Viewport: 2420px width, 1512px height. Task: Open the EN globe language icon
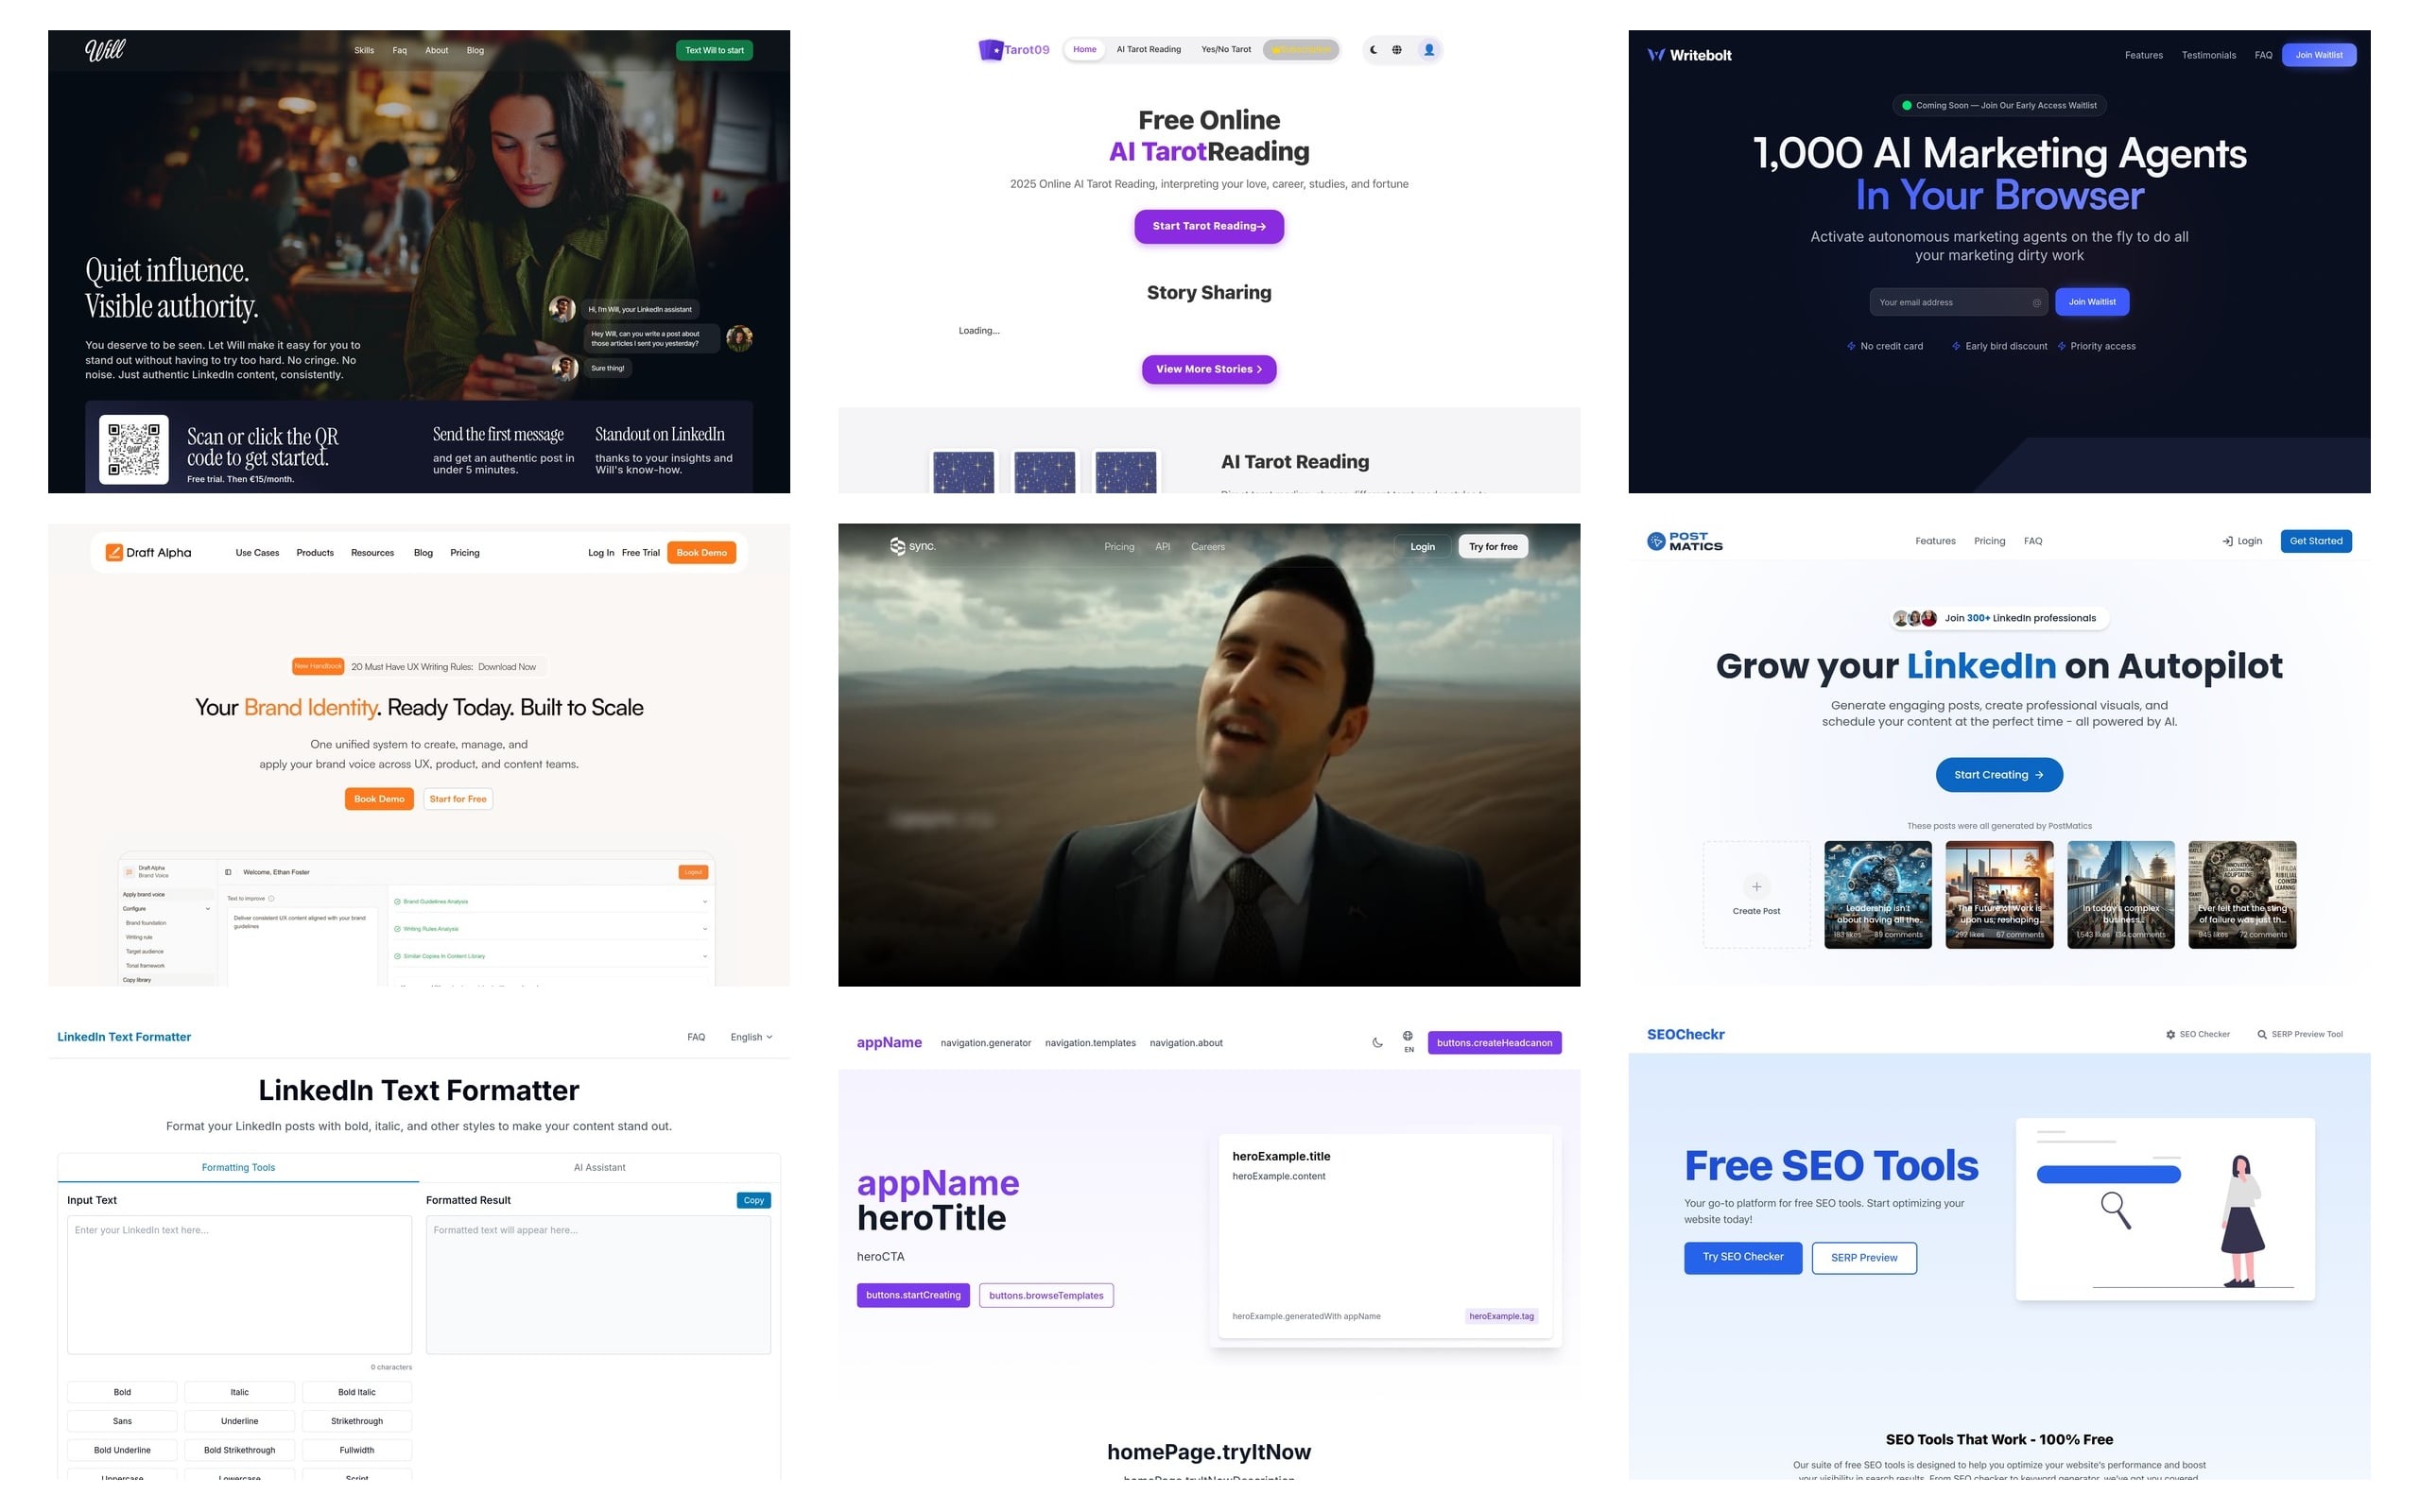coord(1408,1041)
